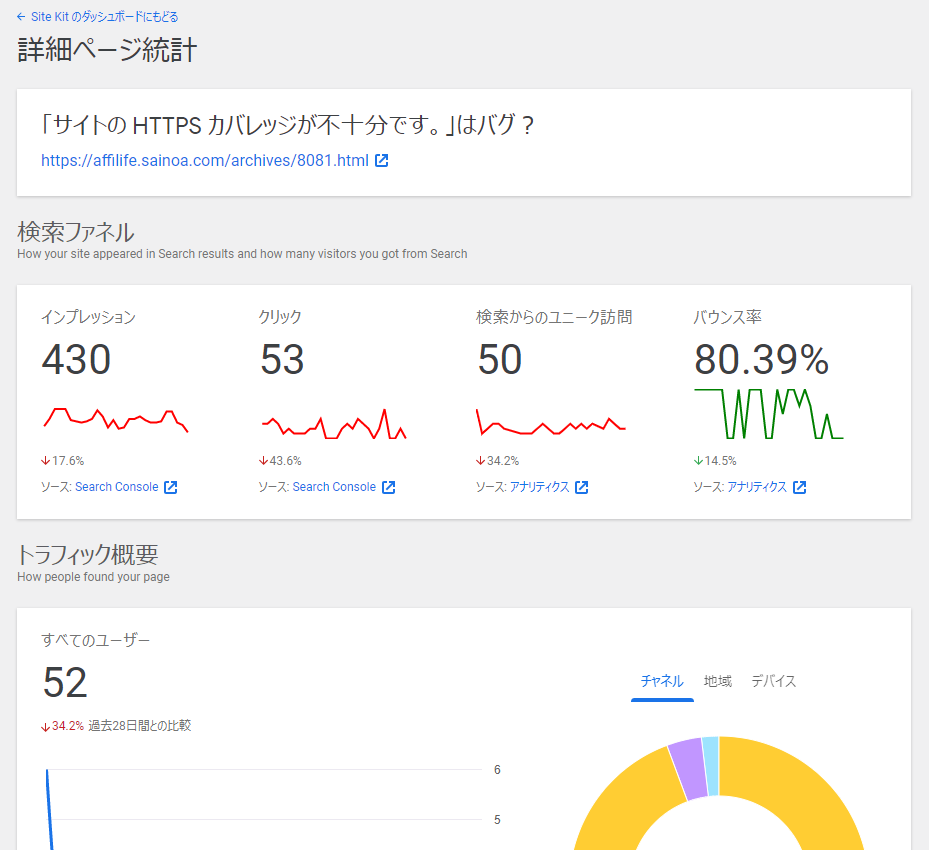929x850 pixels.
Task: Click the すべてのユーザー value 52
Action: [65, 682]
